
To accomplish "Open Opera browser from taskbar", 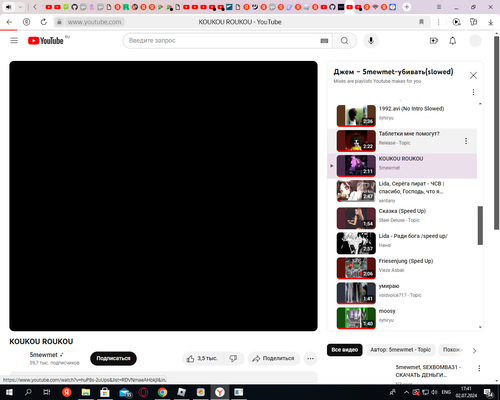I will coord(143,392).
